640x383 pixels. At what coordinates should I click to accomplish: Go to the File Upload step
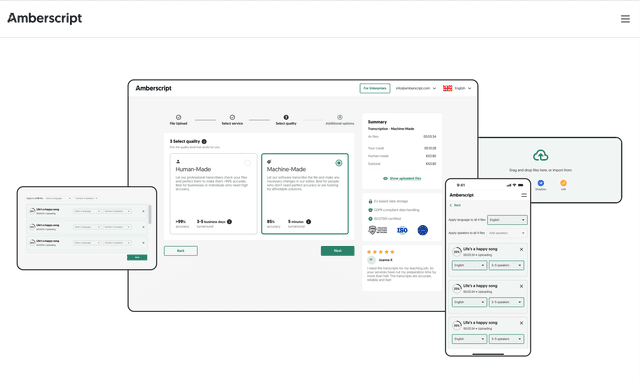pos(178,120)
